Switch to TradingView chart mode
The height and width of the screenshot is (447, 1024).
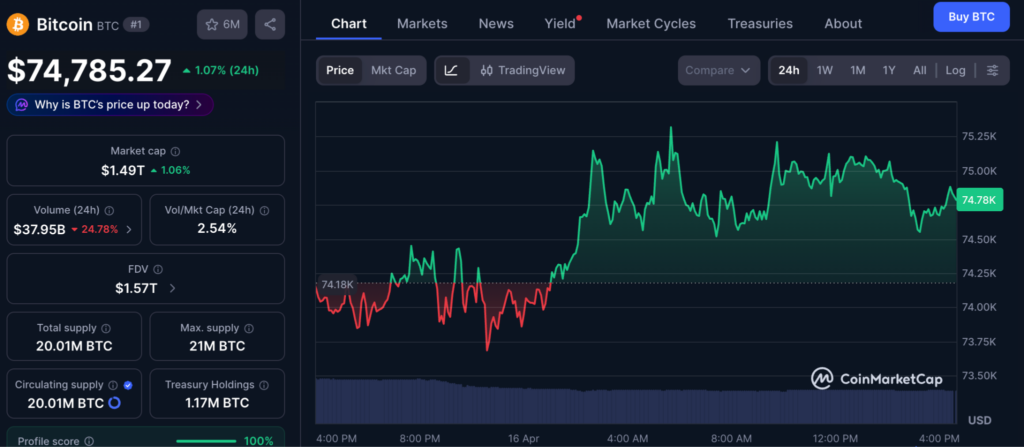pos(522,70)
